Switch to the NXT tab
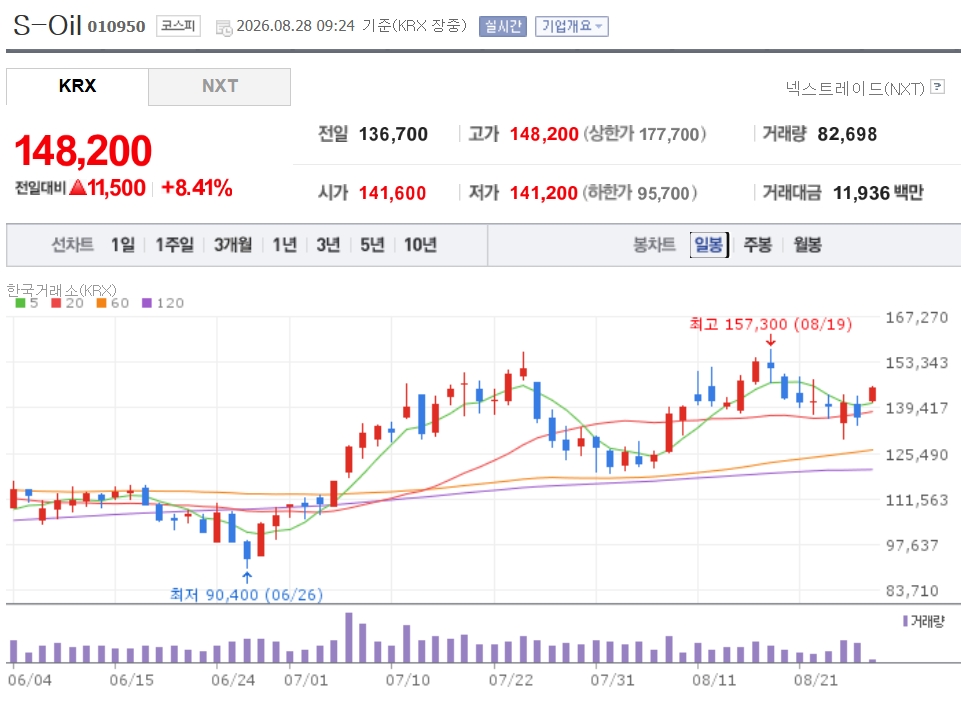 [219, 86]
